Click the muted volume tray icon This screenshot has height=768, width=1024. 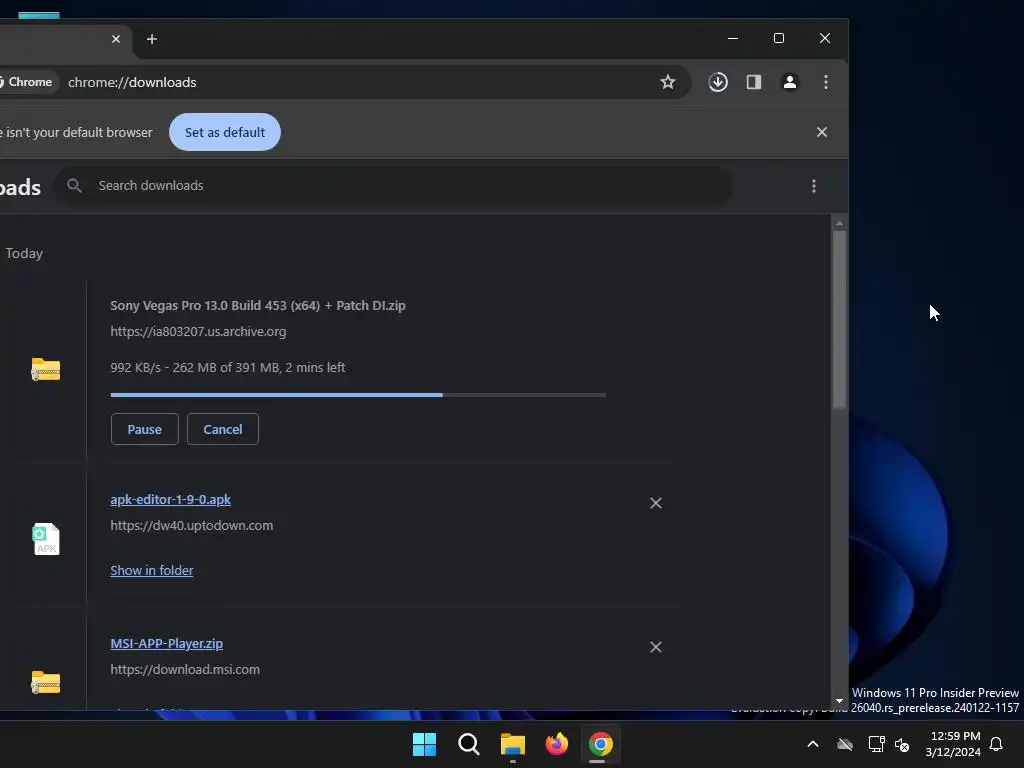point(902,744)
